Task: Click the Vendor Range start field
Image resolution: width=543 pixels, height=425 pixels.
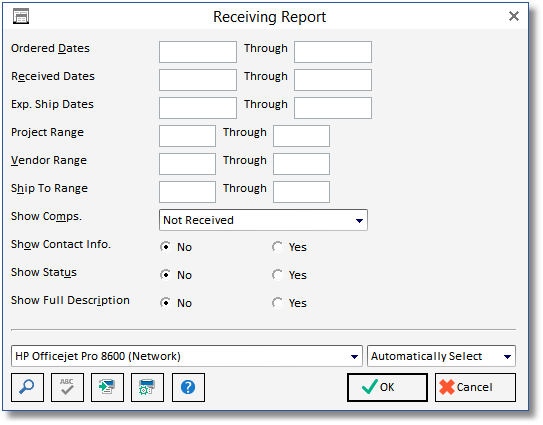Action: pos(187,164)
